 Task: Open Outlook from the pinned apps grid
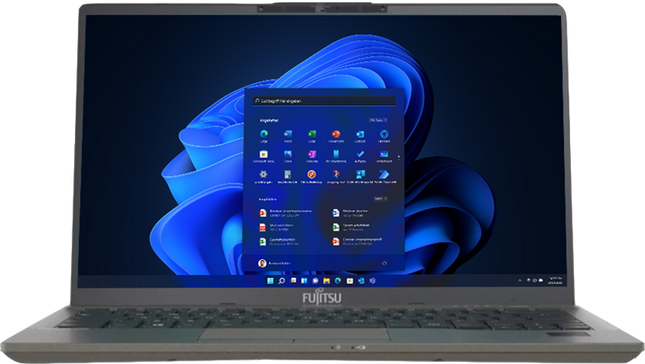tap(360, 136)
